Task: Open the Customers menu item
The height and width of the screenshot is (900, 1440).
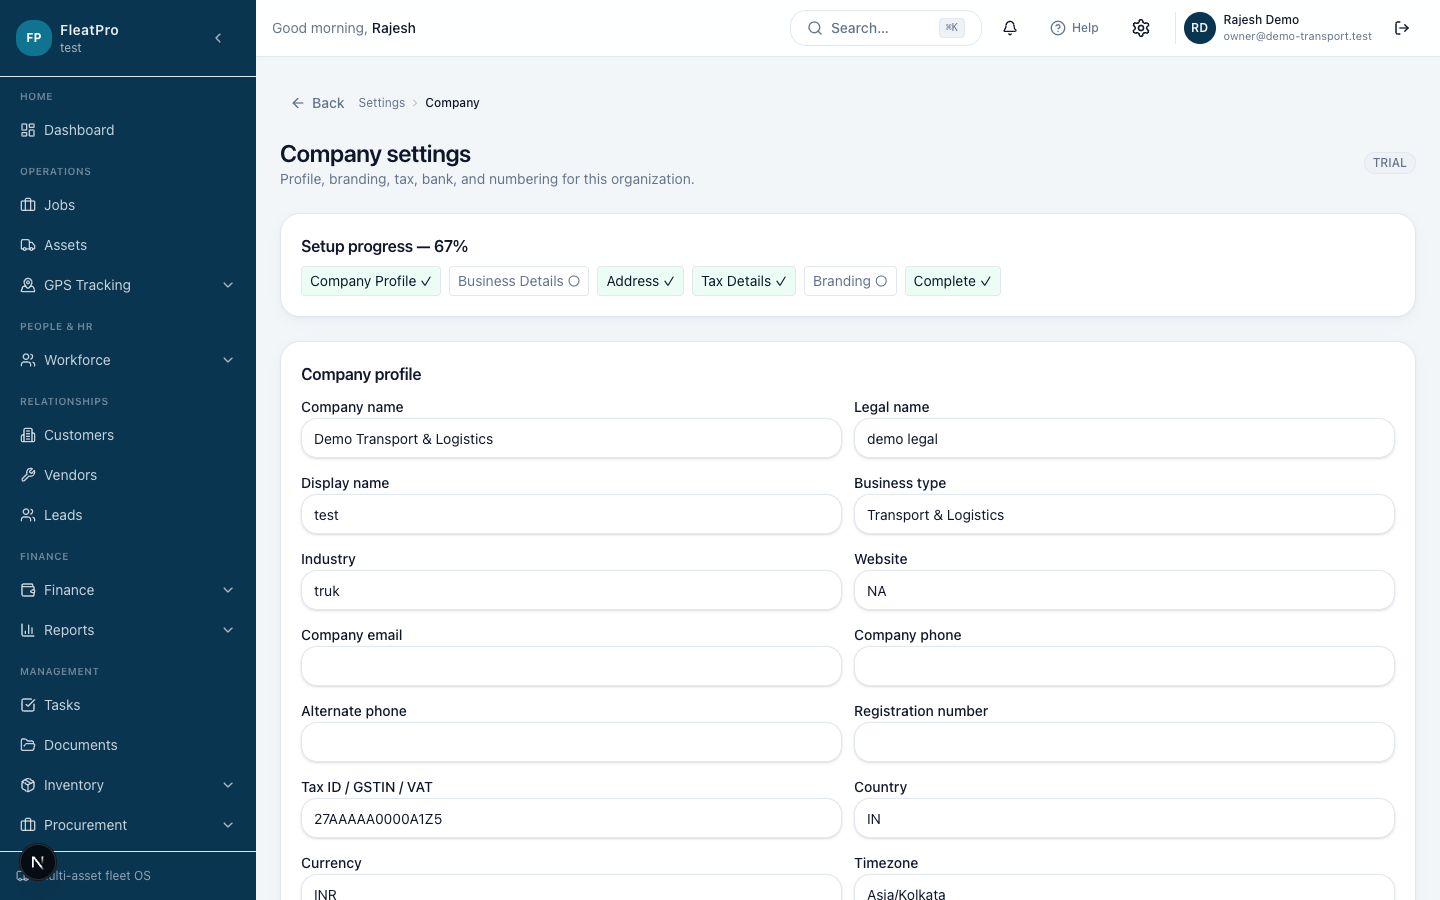Action: click(x=128, y=435)
